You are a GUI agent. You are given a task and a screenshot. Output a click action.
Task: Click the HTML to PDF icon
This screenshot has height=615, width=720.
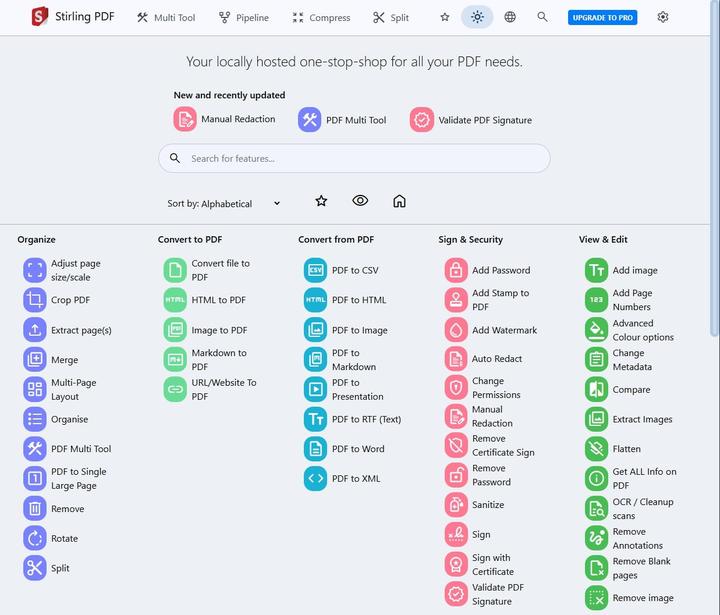coord(175,300)
